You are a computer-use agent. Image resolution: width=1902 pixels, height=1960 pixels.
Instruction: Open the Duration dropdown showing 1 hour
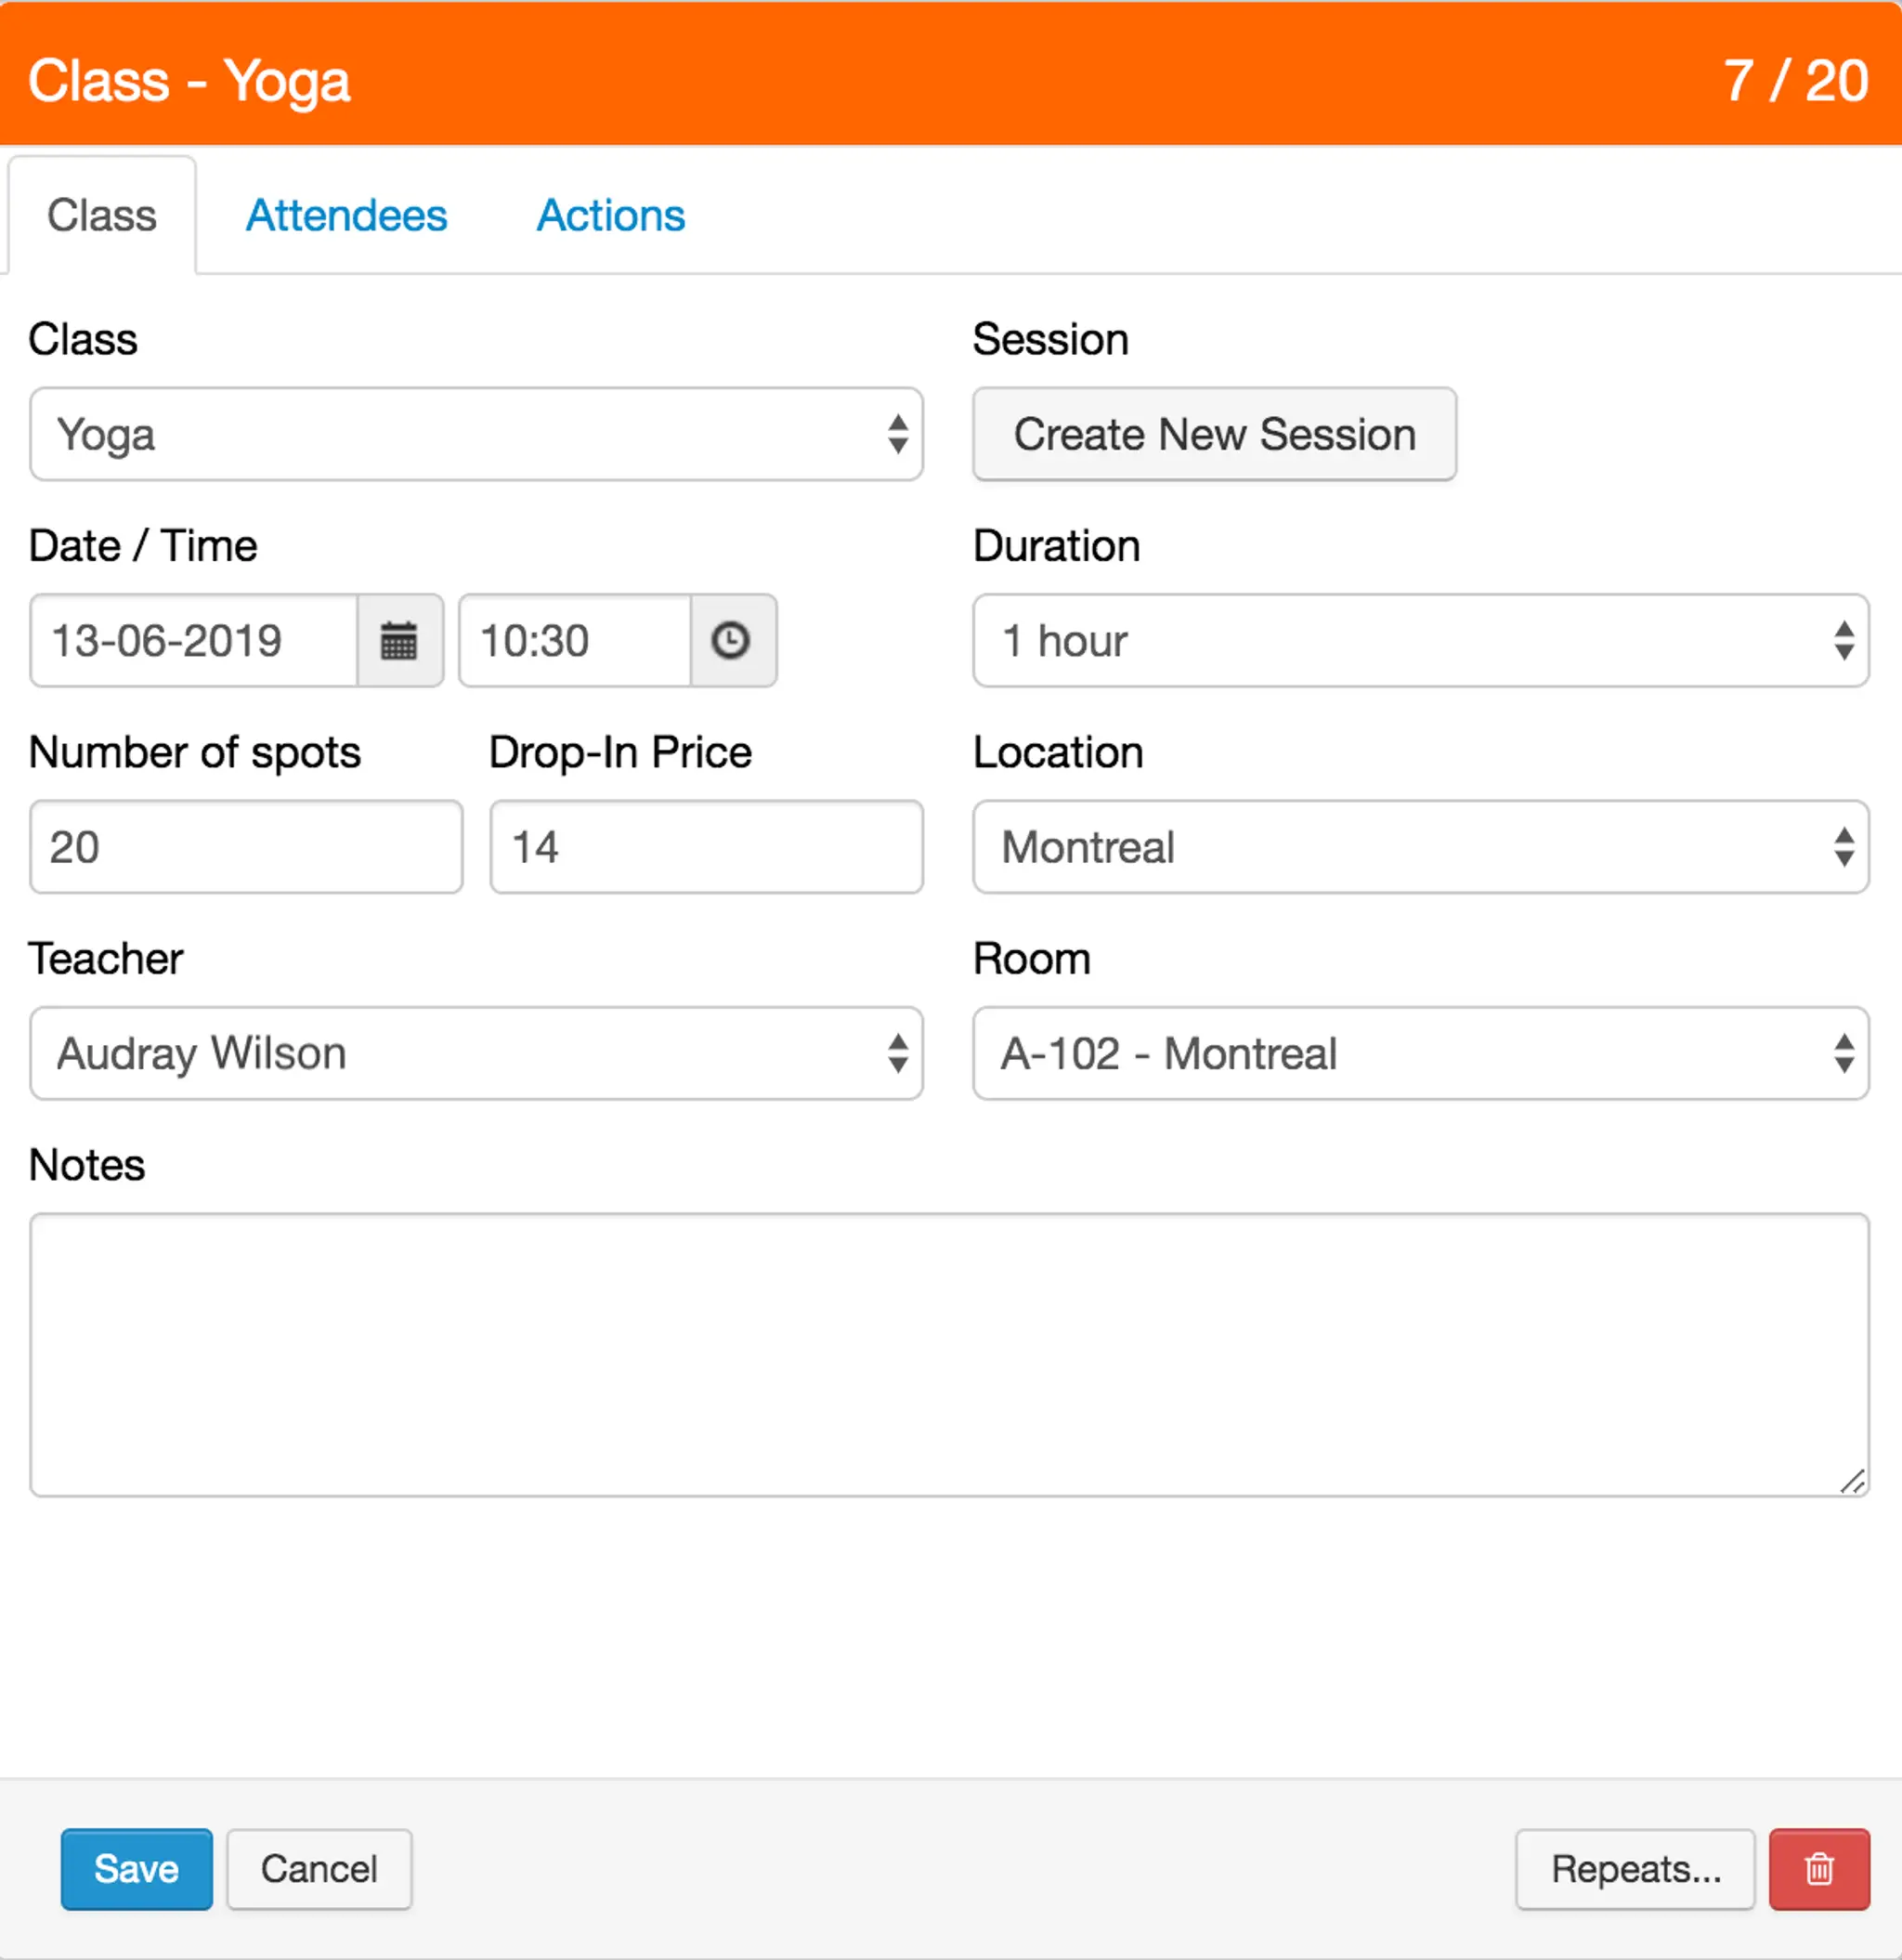(x=1420, y=641)
